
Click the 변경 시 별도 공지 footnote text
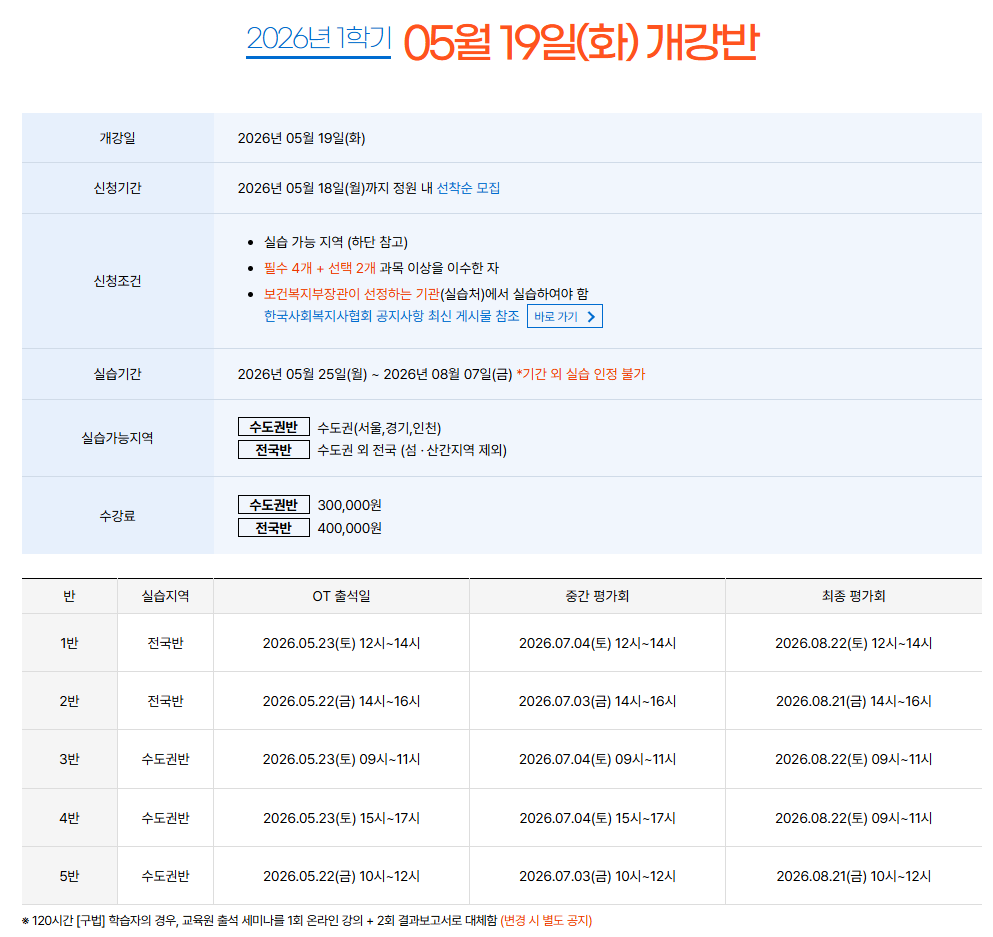click(546, 920)
